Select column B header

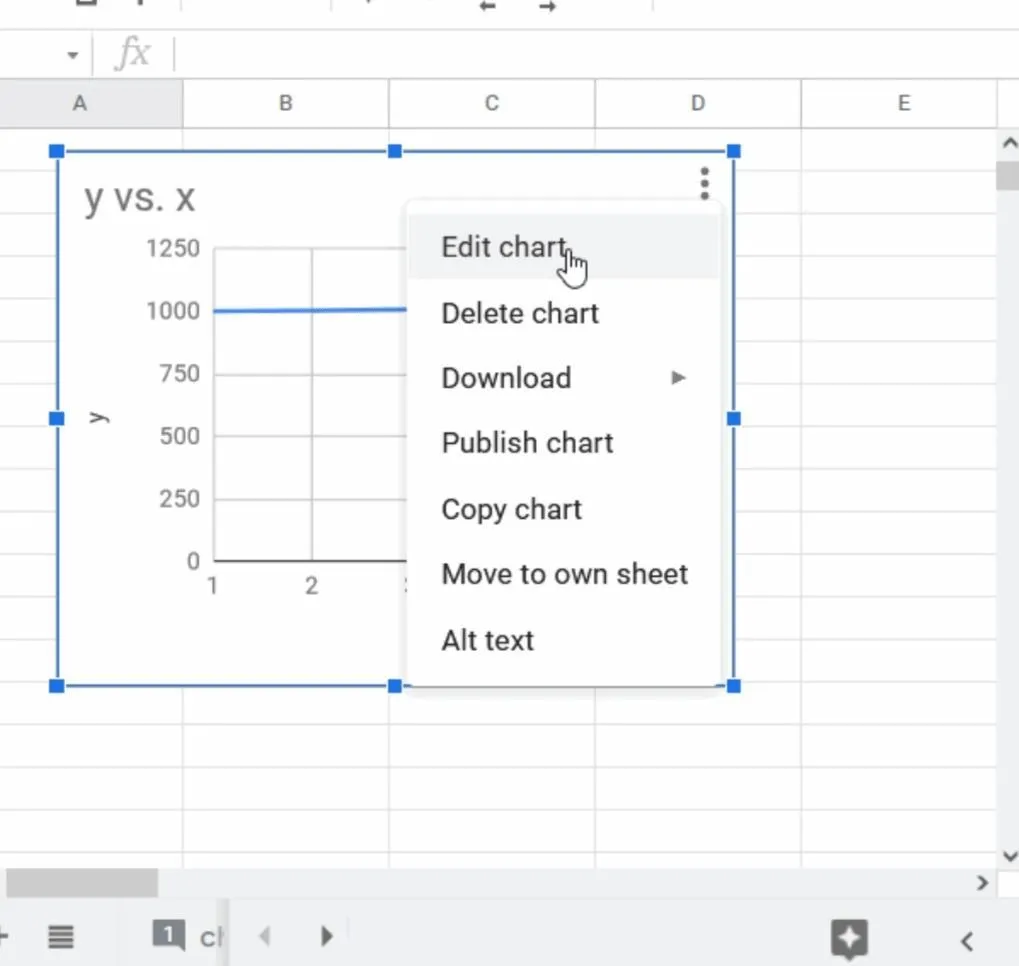pyautogui.click(x=286, y=103)
